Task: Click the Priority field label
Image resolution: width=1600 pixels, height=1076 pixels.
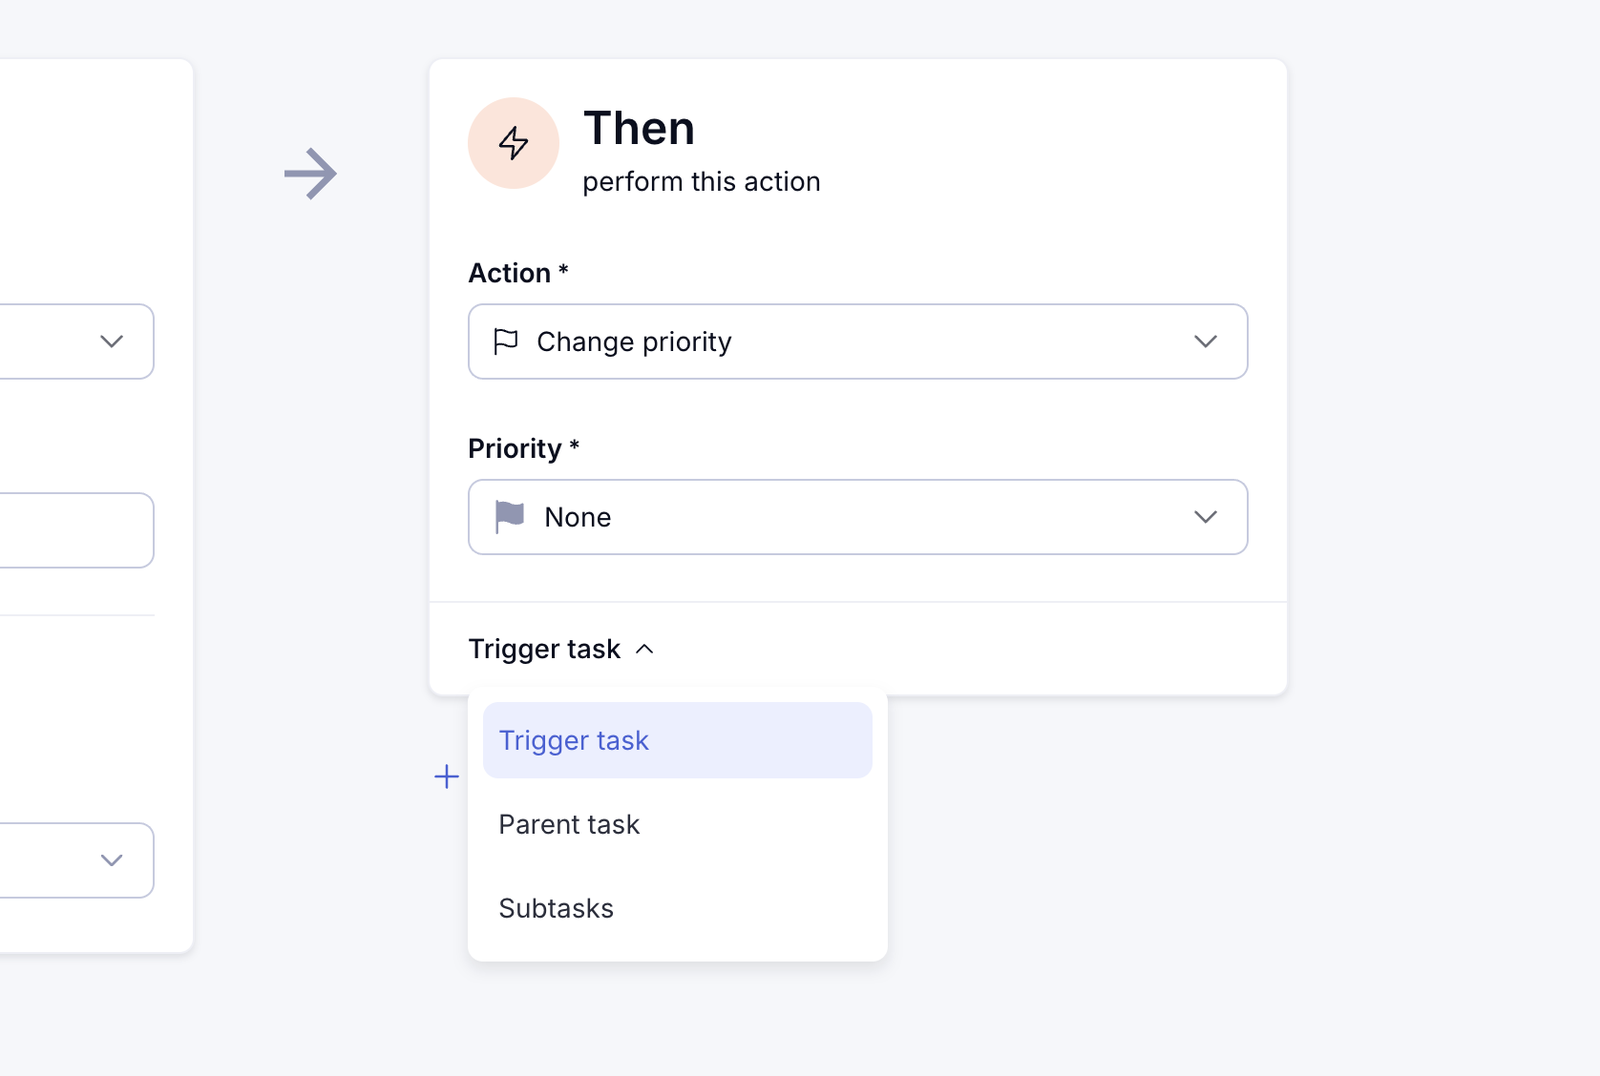Action: pos(514,448)
